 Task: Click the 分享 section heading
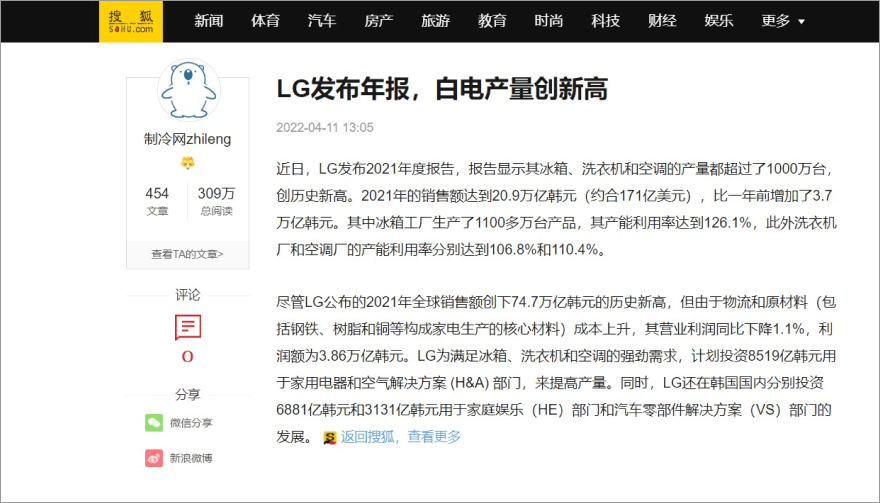[x=187, y=395]
